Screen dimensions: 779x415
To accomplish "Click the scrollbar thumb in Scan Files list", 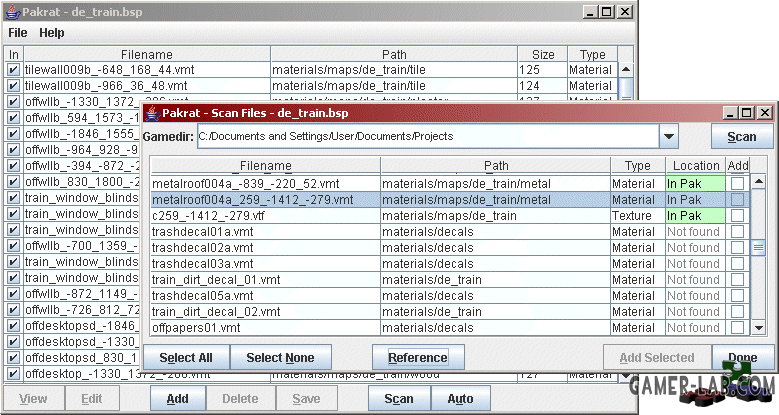I will pyautogui.click(x=758, y=247).
